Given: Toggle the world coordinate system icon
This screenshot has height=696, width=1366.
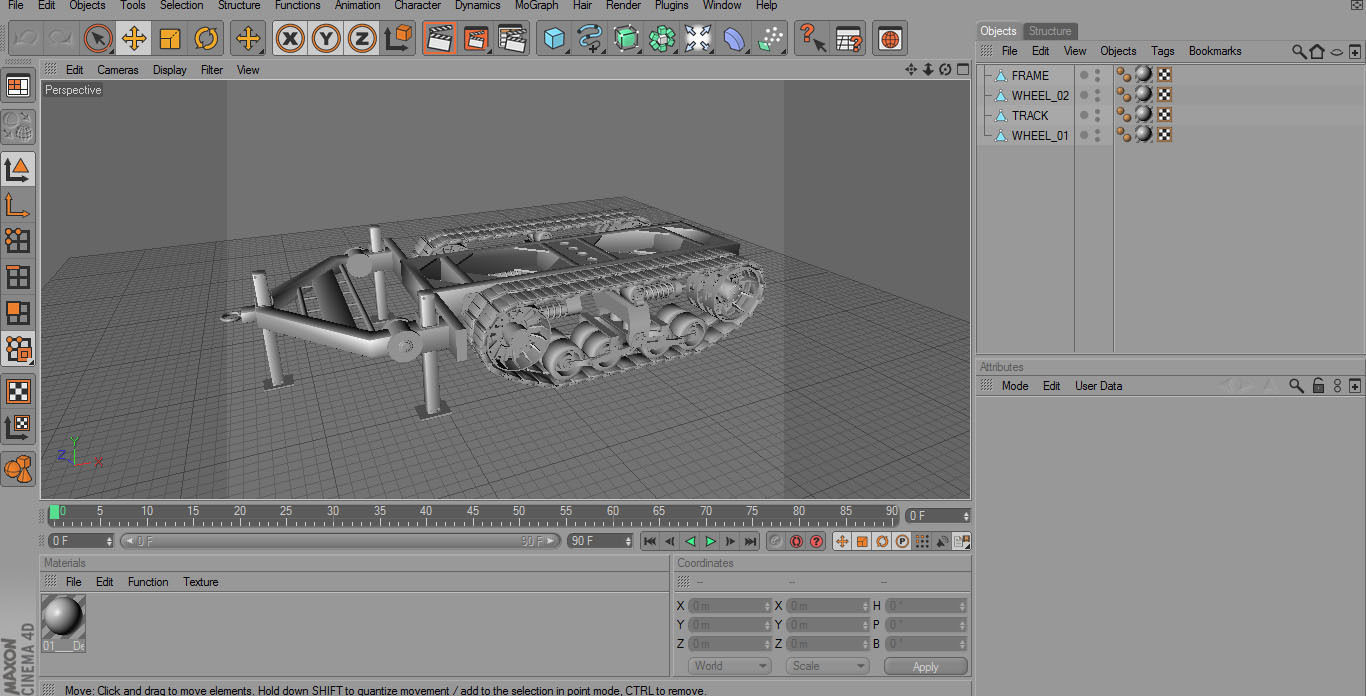Looking at the screenshot, I should 398,39.
